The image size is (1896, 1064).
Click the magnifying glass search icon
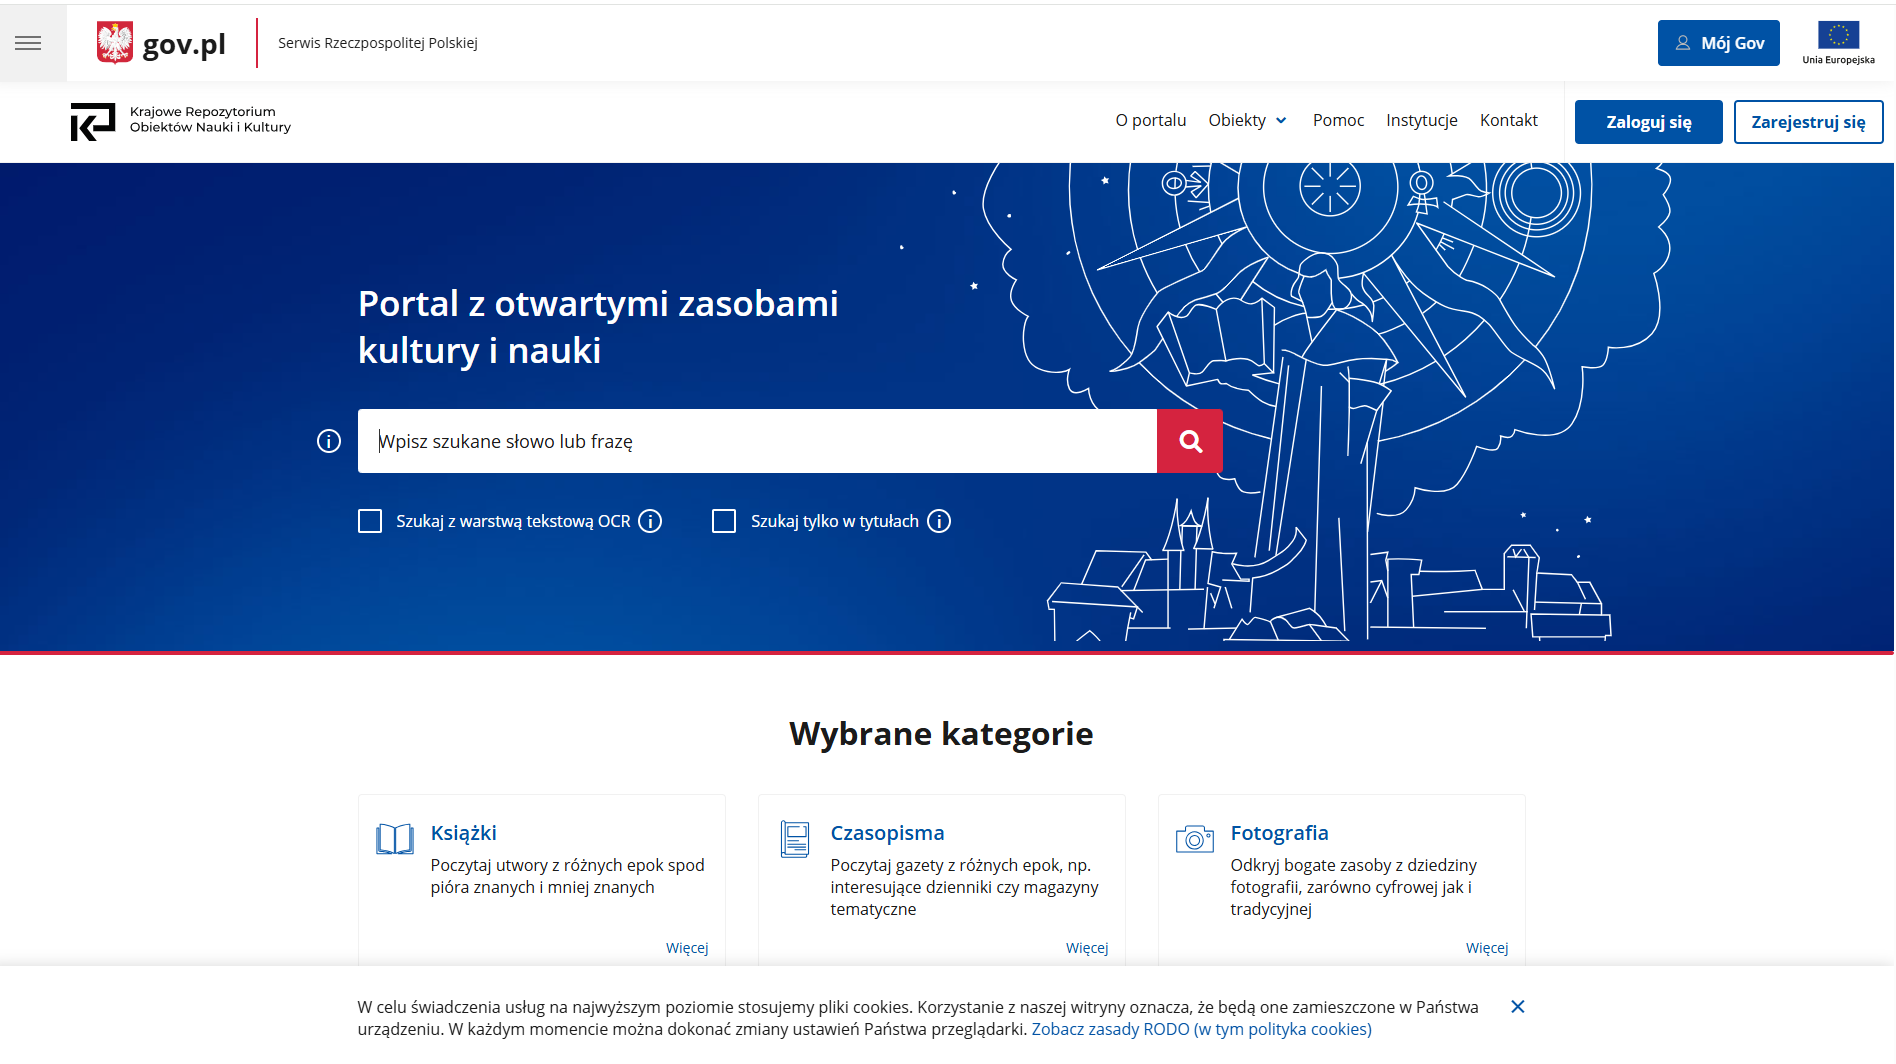tap(1189, 441)
